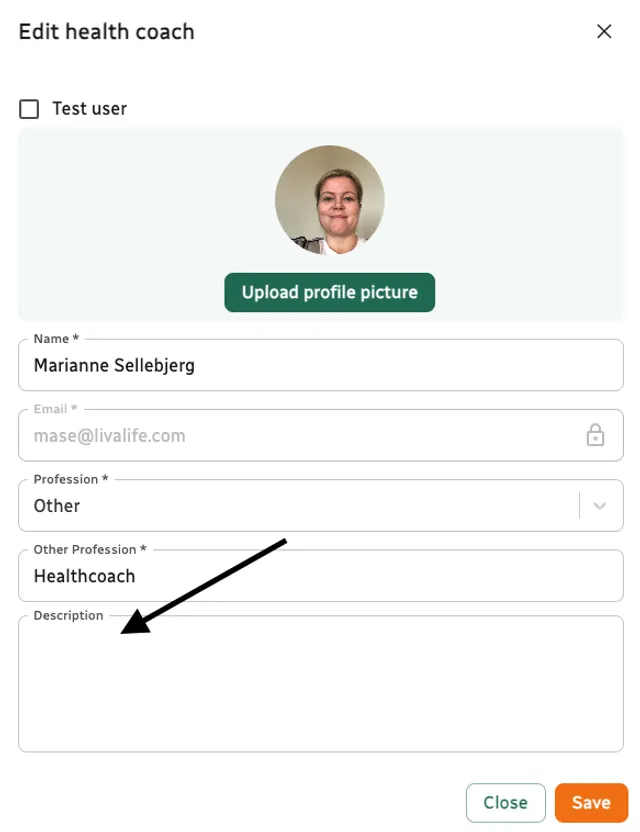Click into the Name field with Marianne Sellebjerg

tap(320, 365)
